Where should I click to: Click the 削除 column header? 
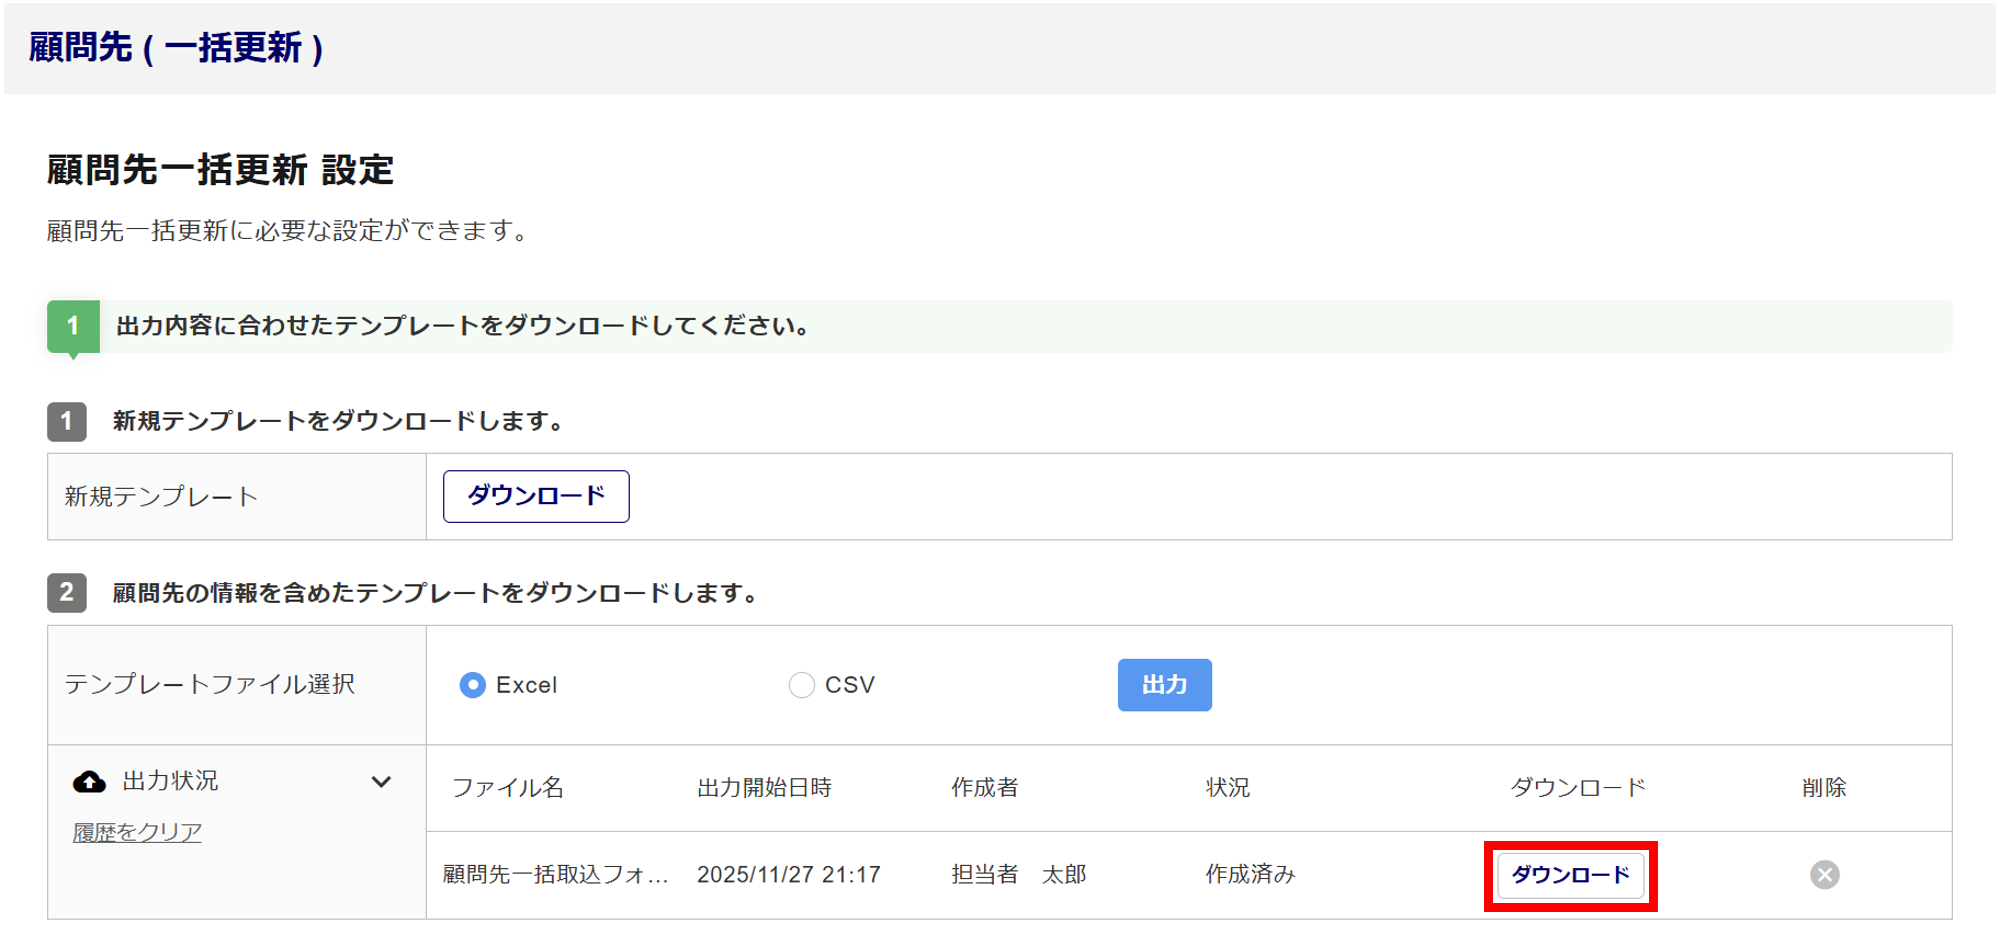click(1824, 788)
